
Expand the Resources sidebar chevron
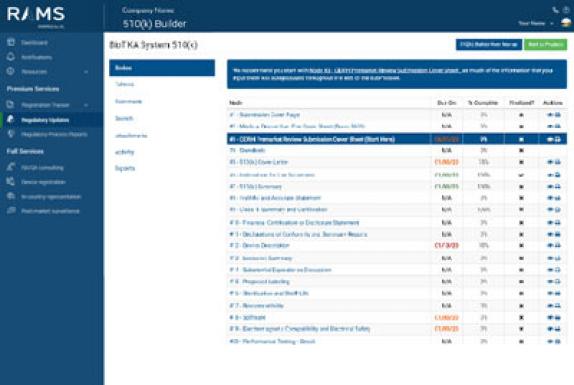point(86,72)
